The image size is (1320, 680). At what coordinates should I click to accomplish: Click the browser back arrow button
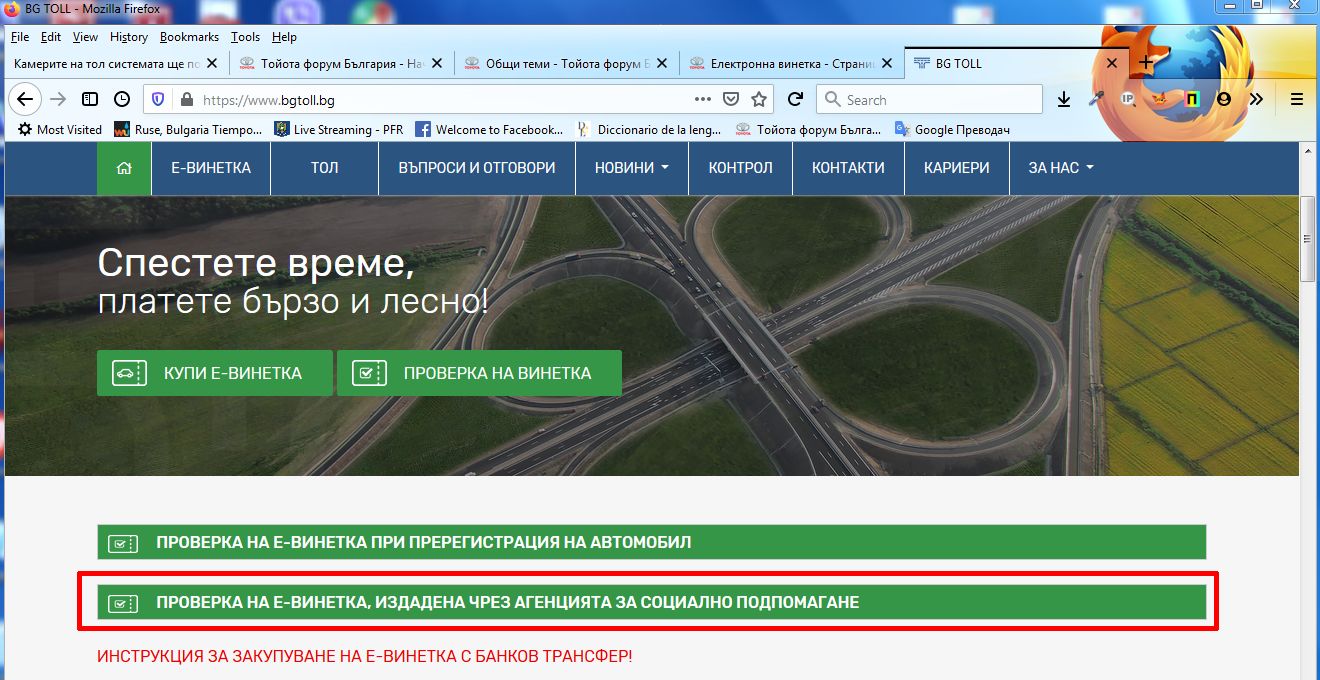coord(25,99)
